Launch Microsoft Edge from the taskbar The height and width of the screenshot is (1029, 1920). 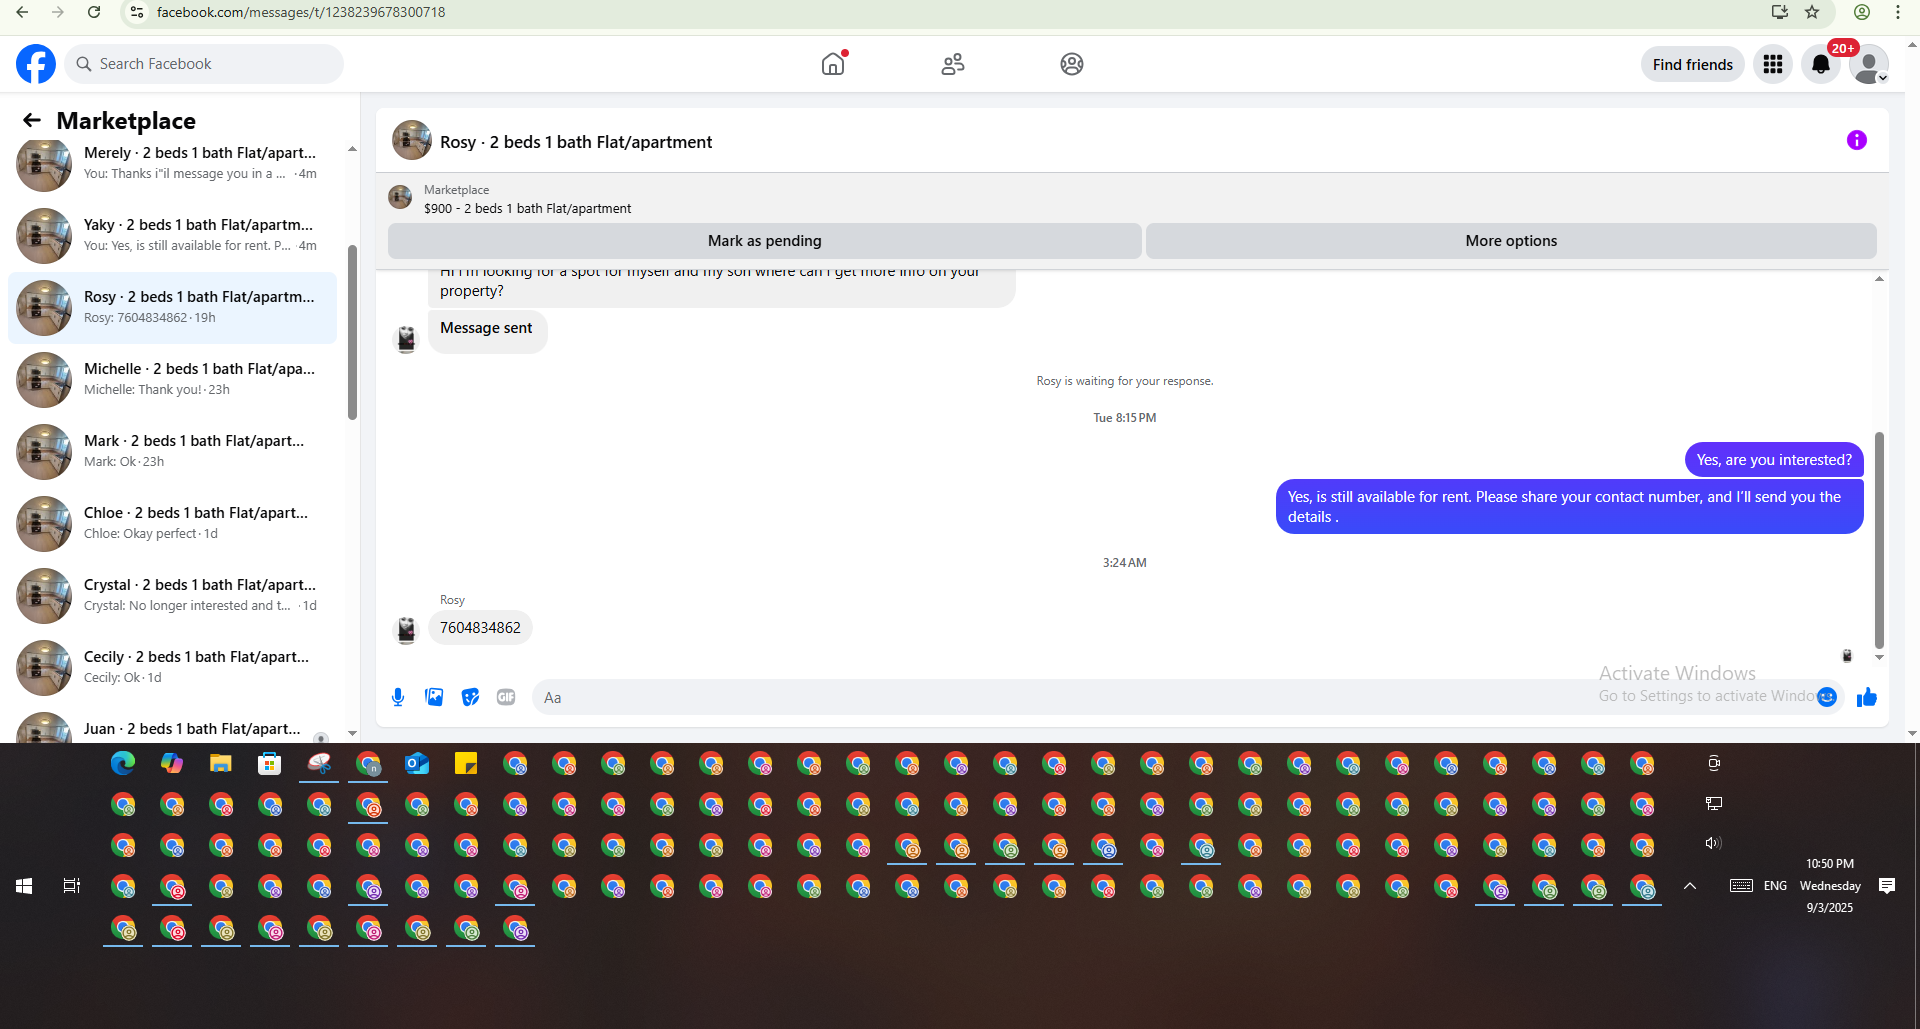[123, 764]
